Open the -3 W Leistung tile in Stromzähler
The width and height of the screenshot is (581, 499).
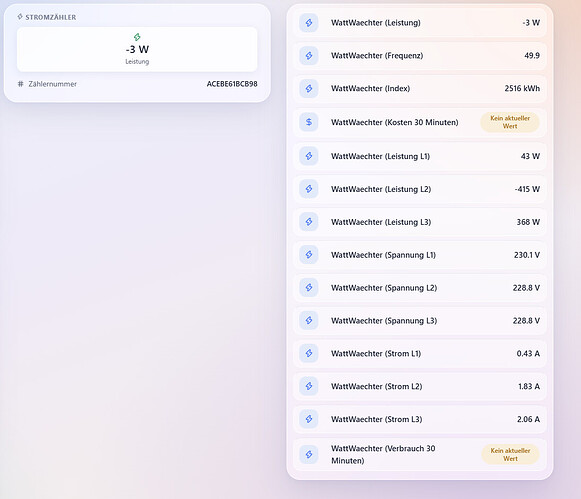click(x=137, y=49)
